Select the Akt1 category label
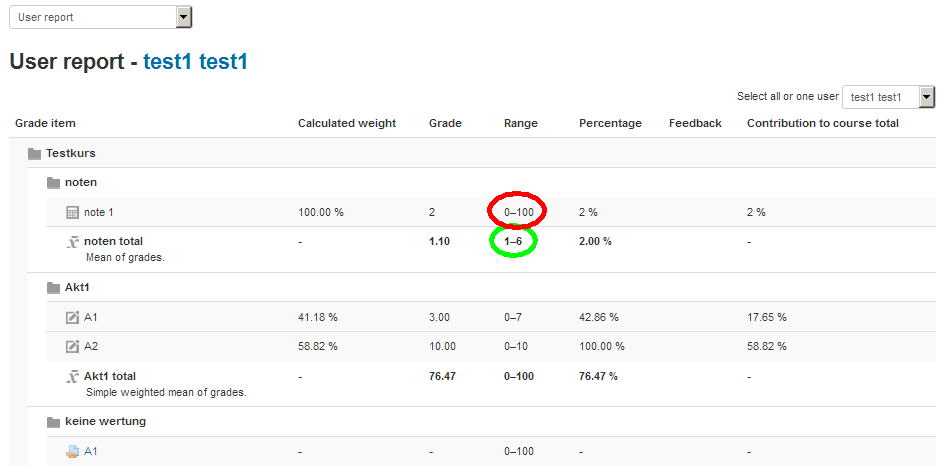The height and width of the screenshot is (472, 948). 77,288
